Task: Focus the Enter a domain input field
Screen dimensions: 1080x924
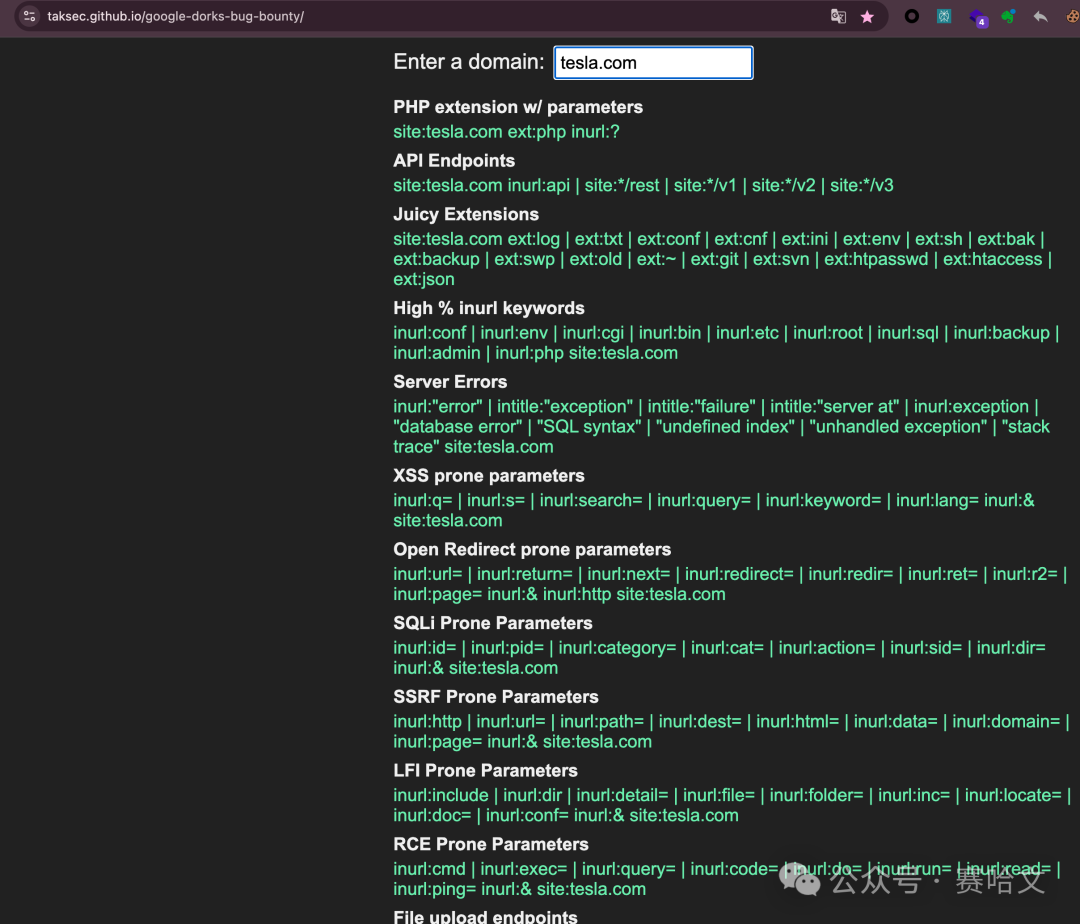Action: click(653, 63)
